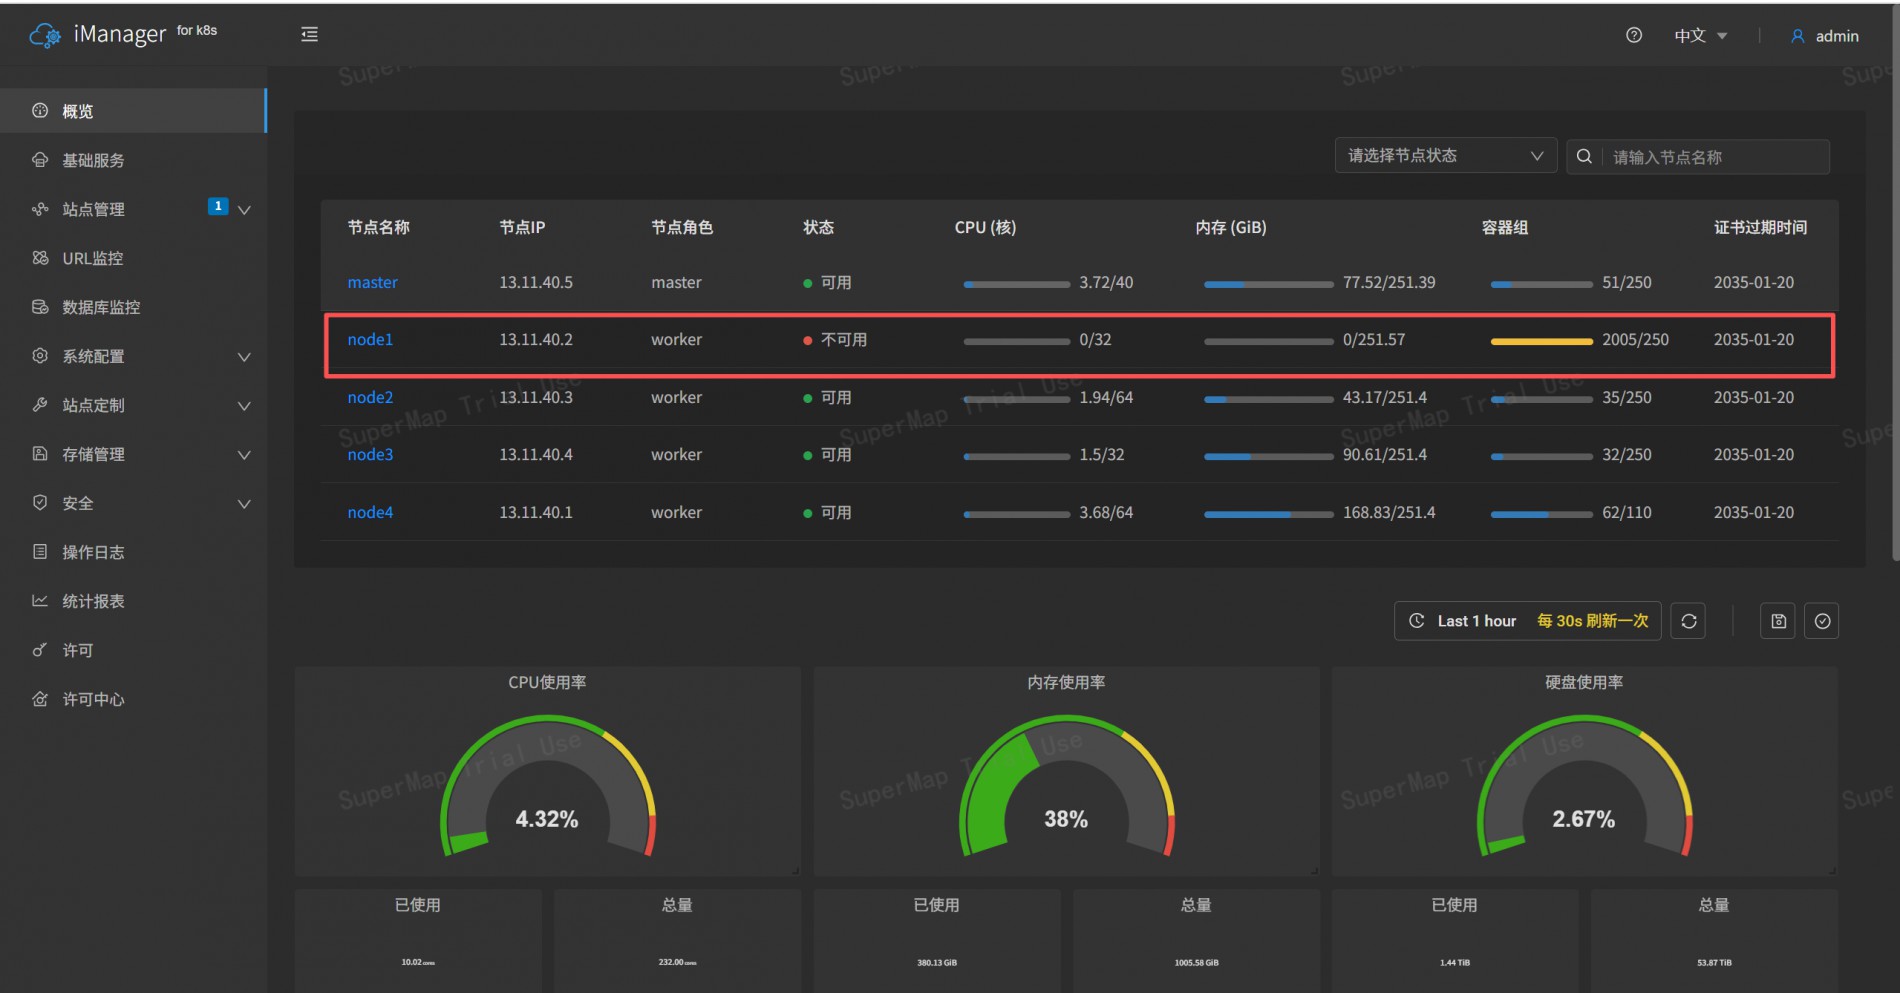Viewport: 1900px width, 993px height.
Task: Click the refresh icon beside Last 1 hour
Action: pos(1689,621)
